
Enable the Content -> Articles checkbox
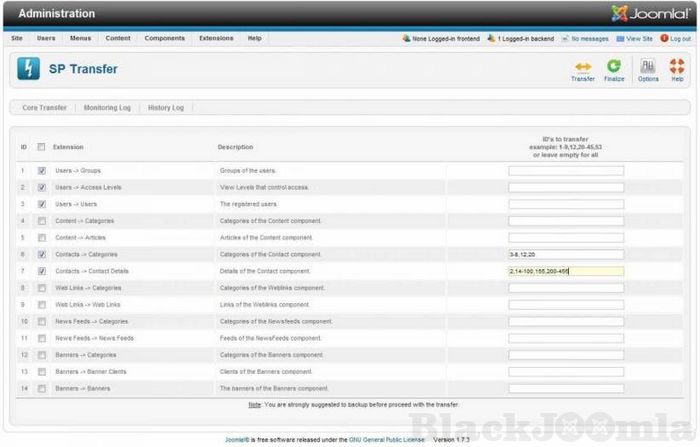tap(41, 238)
